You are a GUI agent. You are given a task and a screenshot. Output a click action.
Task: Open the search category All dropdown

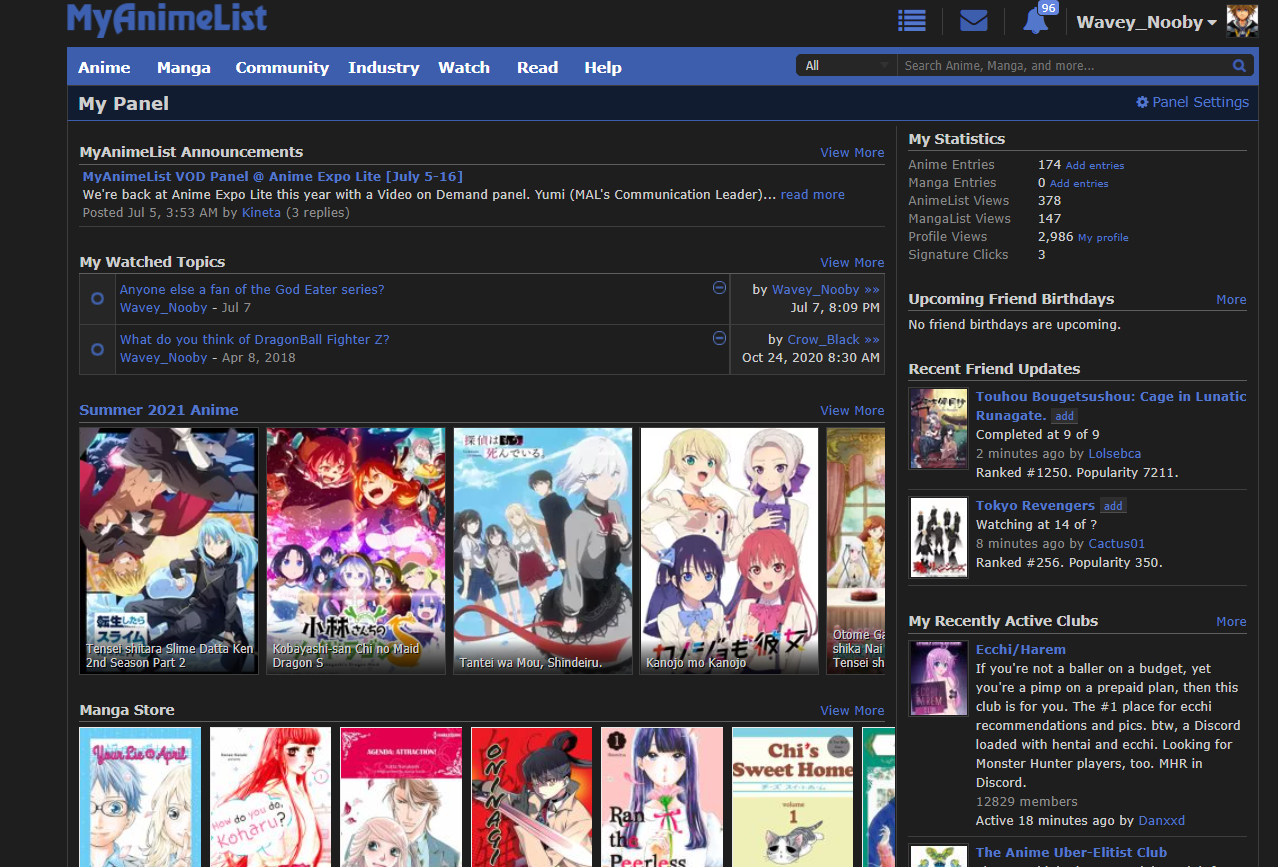(x=846, y=66)
